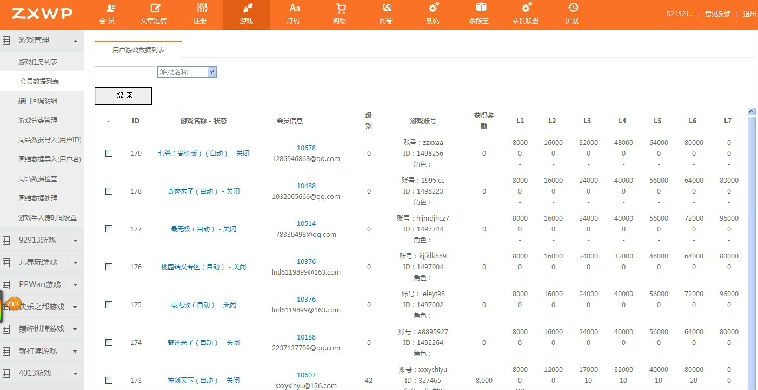Tick the checkbox for row ID 179
Viewport: 758px width, 390px height.
pos(108,153)
